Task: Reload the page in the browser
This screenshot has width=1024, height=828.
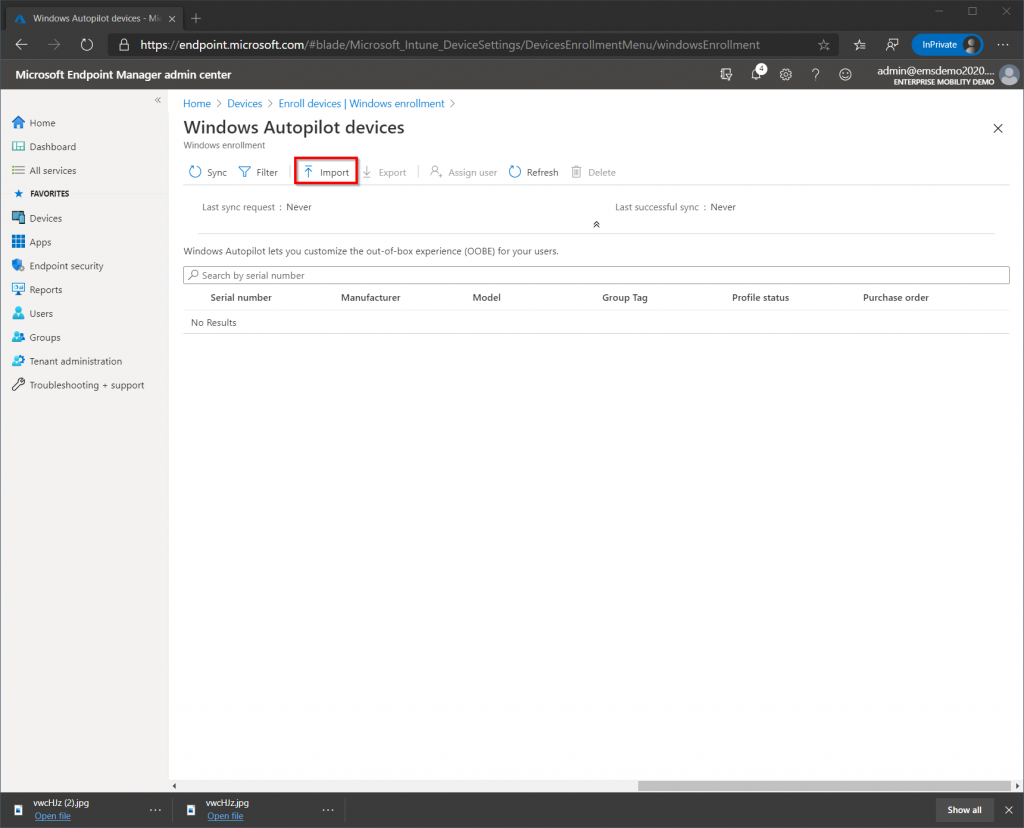Action: [x=87, y=44]
